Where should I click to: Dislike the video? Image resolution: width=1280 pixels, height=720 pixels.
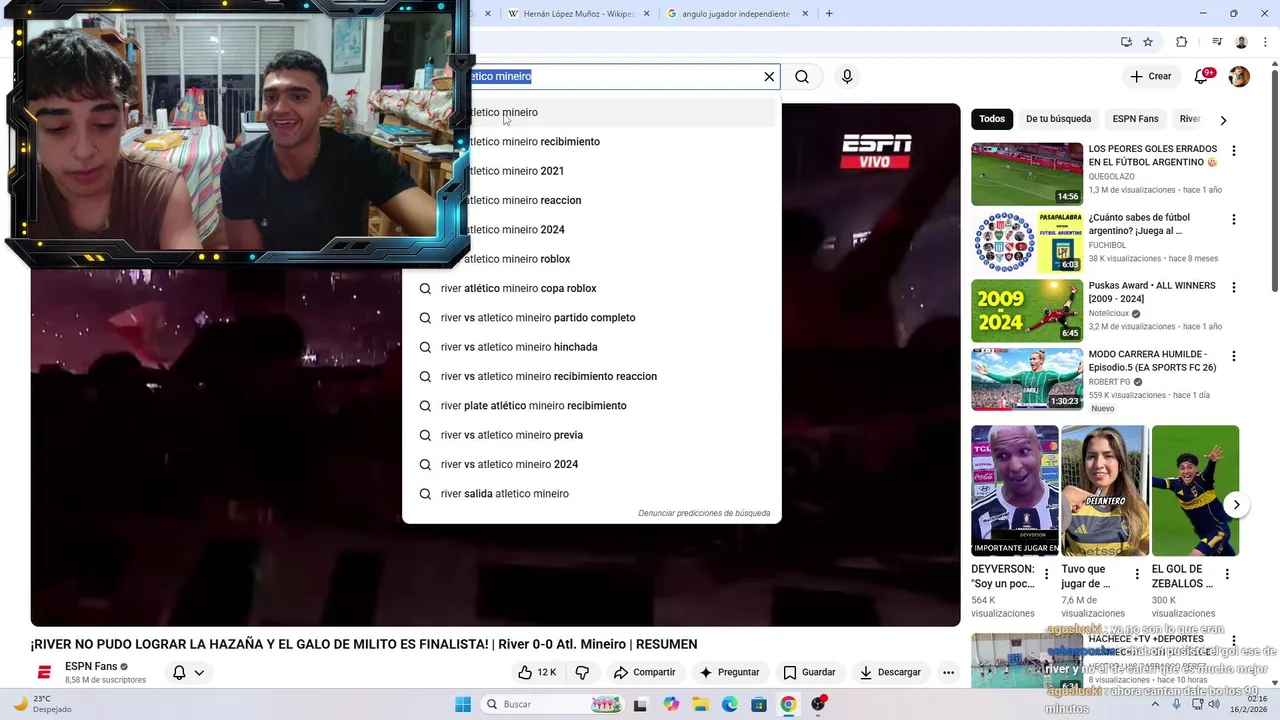(x=582, y=672)
